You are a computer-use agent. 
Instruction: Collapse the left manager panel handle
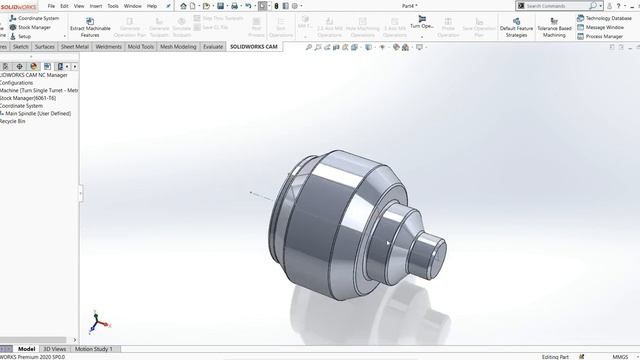tap(80, 193)
